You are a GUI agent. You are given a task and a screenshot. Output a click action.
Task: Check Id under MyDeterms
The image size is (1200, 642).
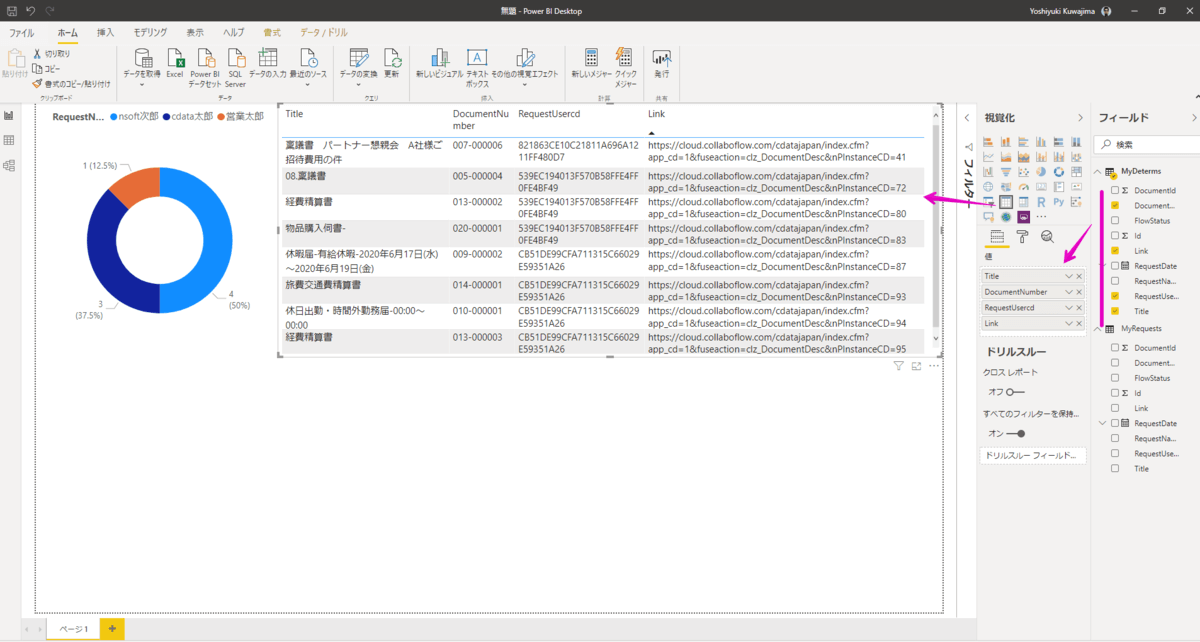[1115, 235]
